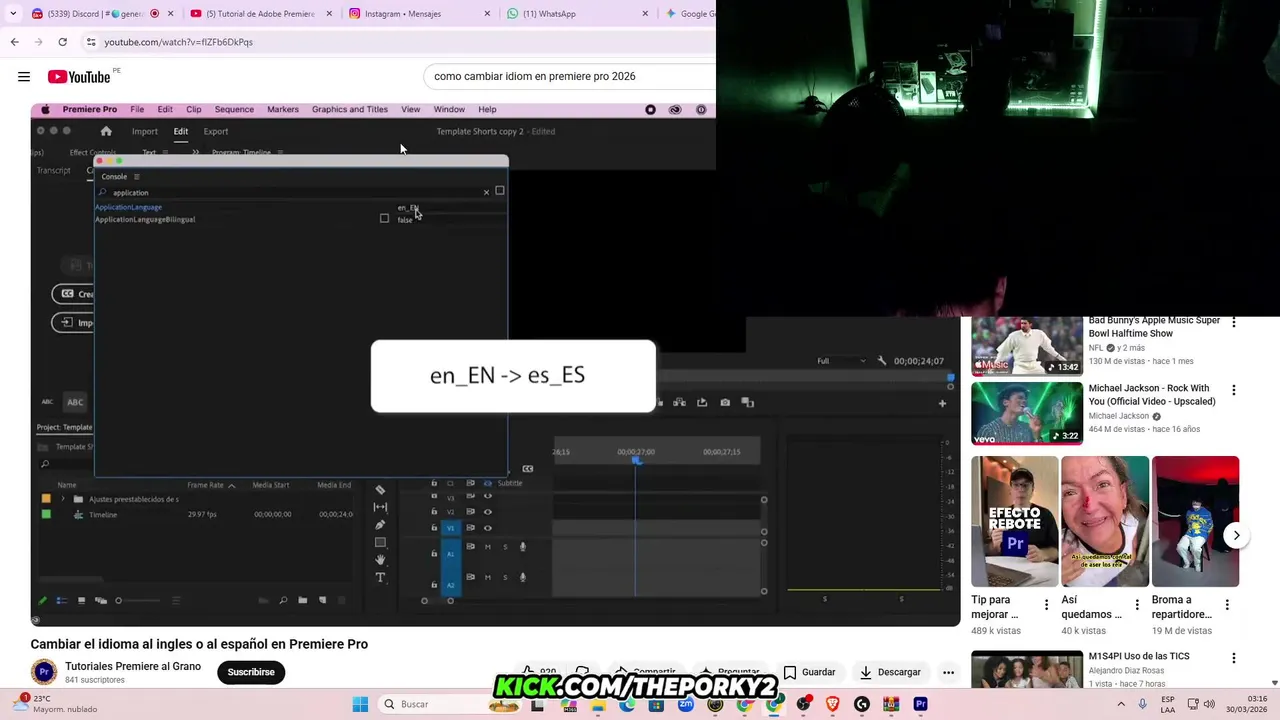This screenshot has width=1280, height=720.
Task: Clear the Console search with the X icon
Action: coord(487,192)
